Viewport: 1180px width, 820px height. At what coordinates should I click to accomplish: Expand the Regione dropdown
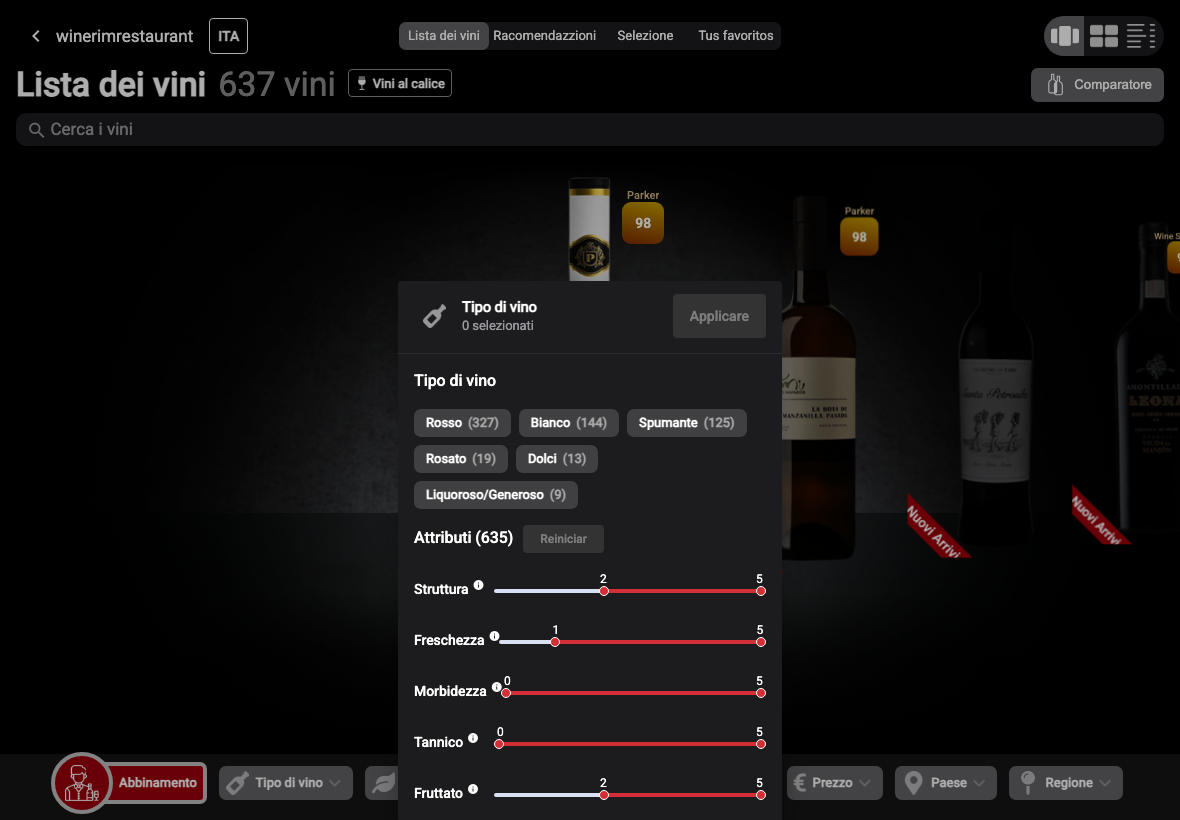point(1066,782)
